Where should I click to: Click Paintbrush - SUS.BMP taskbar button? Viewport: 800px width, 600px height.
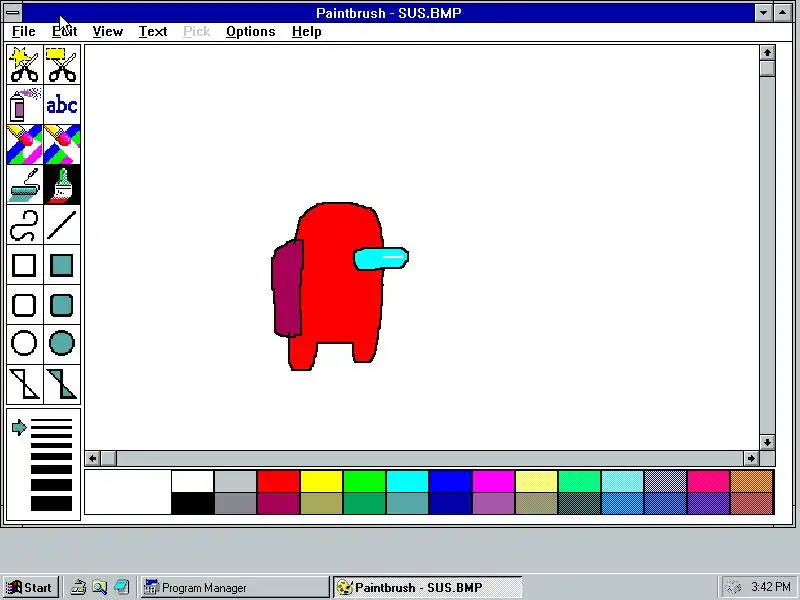[428, 587]
